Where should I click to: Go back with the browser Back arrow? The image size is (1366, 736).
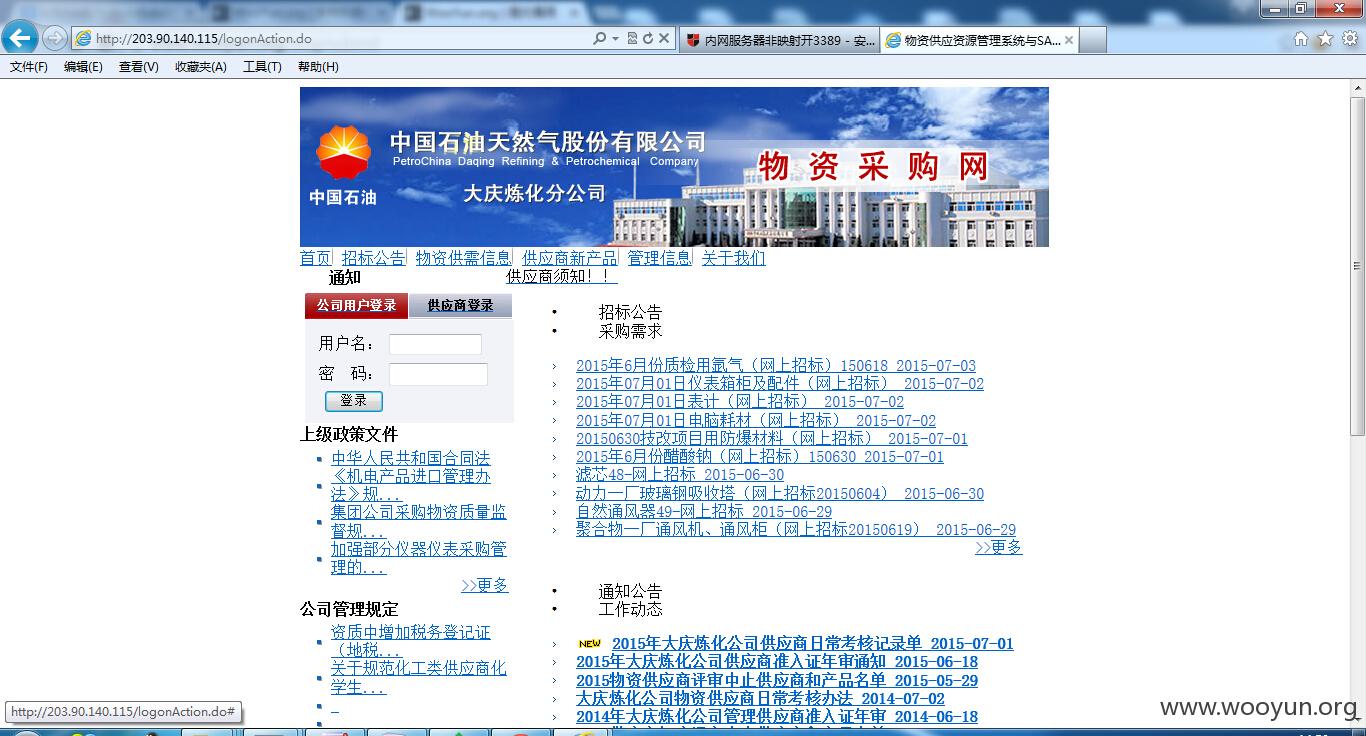point(20,38)
